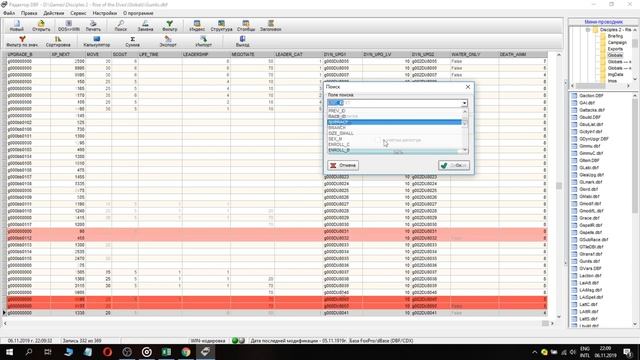This screenshot has height=360, width=640.
Task: Select ENROLL_B in the dropdown list
Action: pyautogui.click(x=394, y=150)
